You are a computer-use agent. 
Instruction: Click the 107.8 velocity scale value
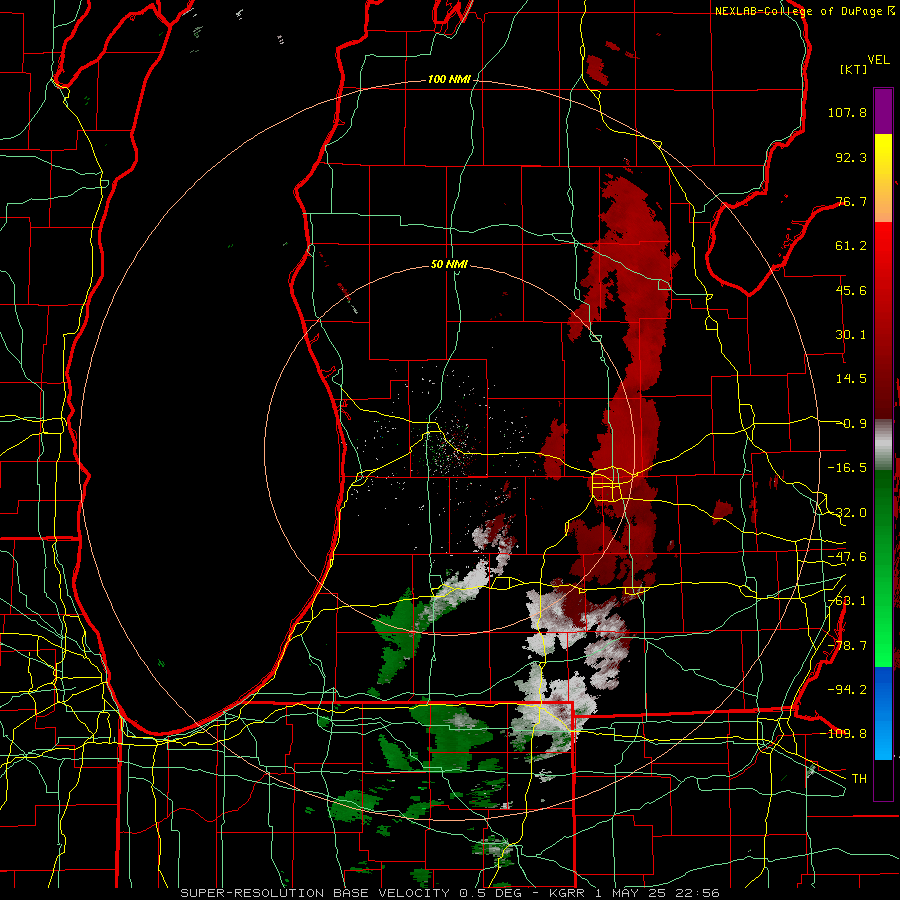coord(847,112)
